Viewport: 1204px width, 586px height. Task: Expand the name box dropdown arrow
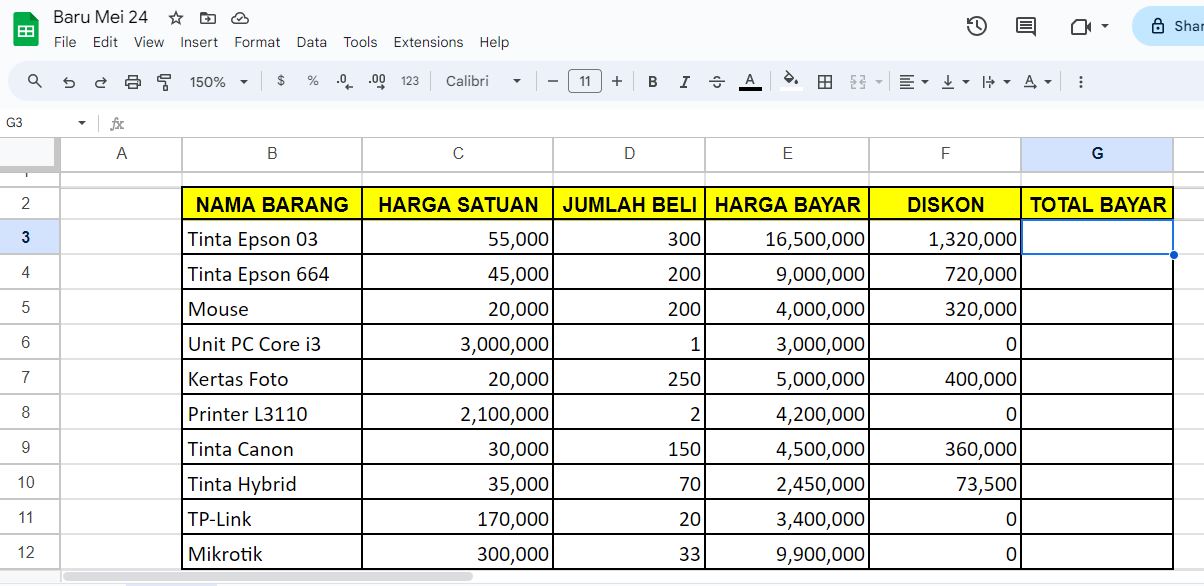82,123
